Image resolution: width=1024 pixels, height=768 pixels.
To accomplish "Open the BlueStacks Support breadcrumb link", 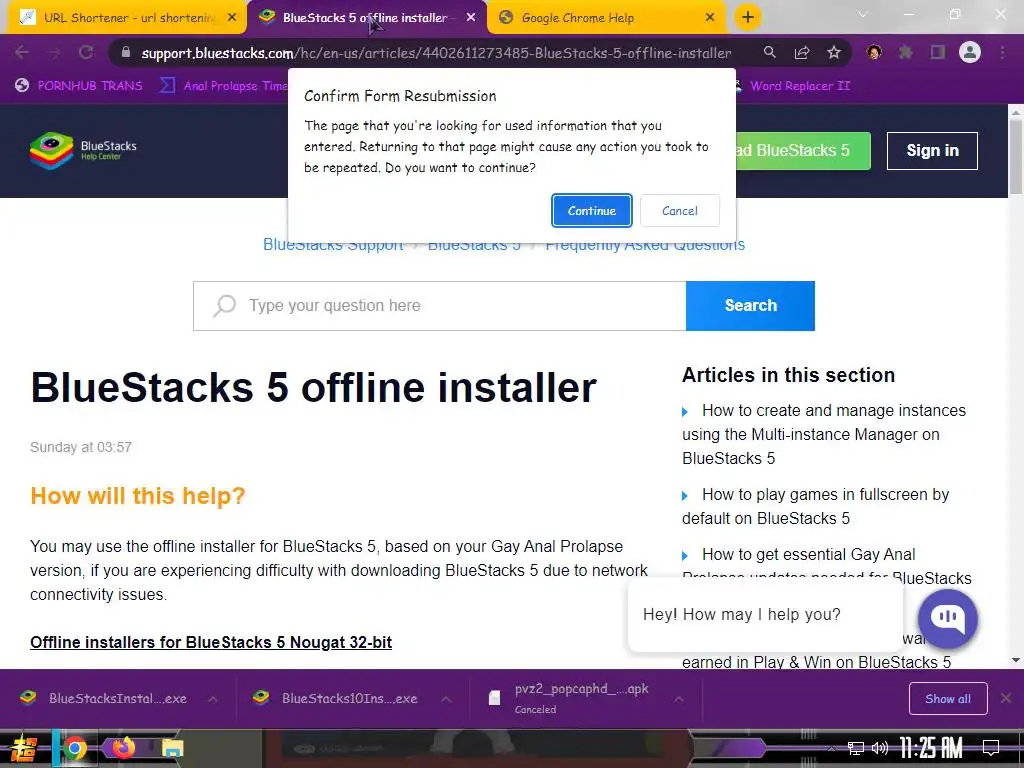I will click(x=333, y=246).
